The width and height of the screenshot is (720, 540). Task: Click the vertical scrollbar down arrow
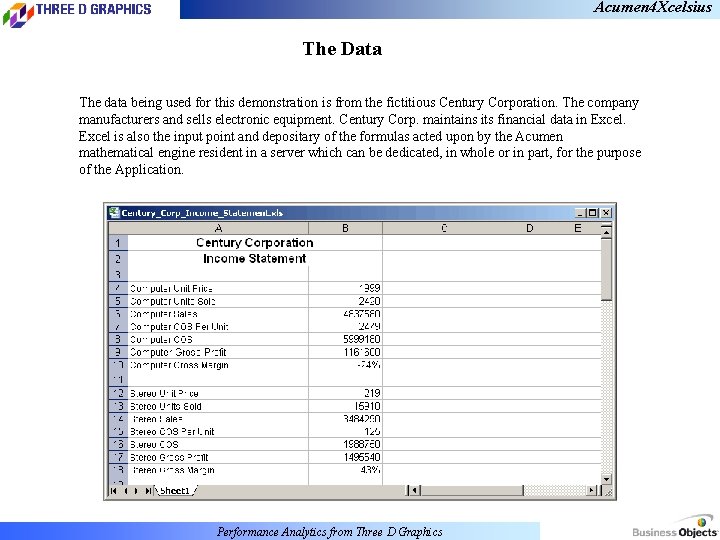[606, 479]
